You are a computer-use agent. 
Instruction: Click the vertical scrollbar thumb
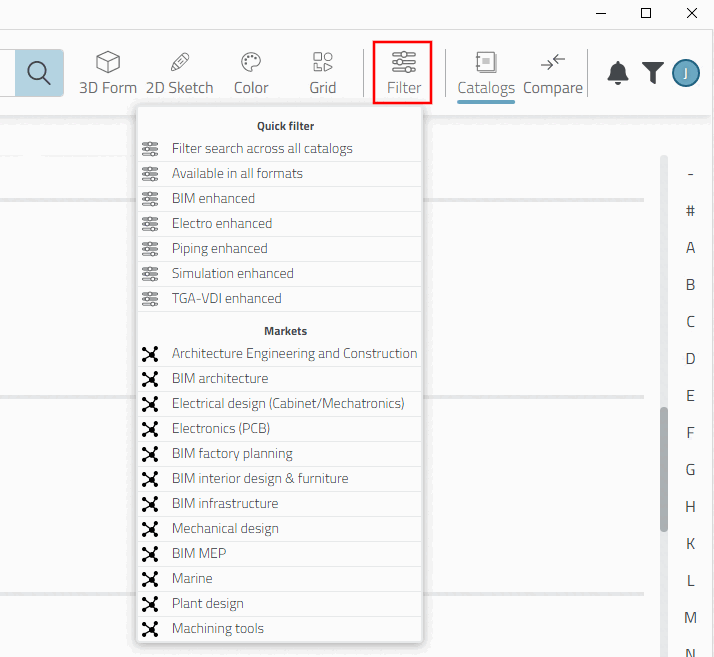tap(664, 469)
